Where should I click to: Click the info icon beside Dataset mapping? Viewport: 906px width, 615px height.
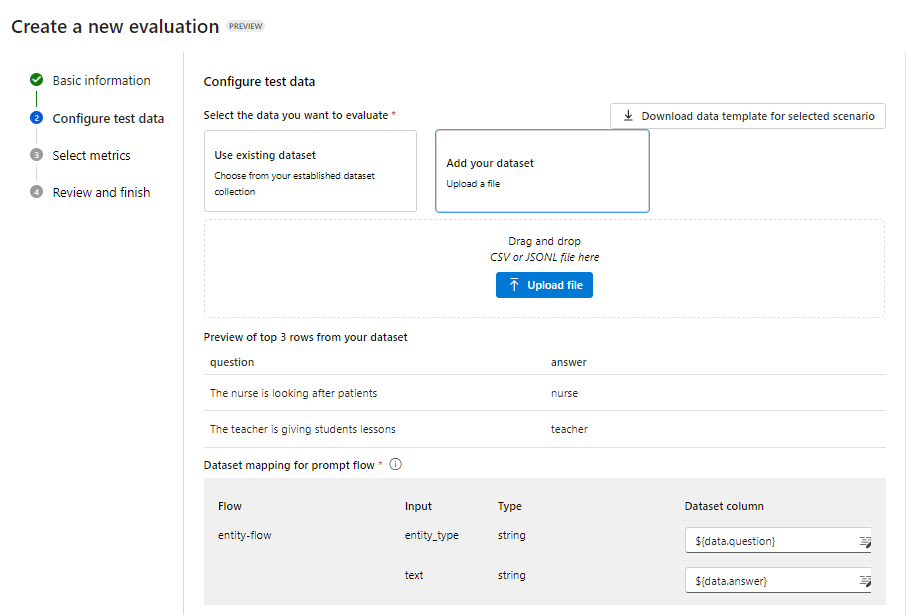[x=396, y=465]
